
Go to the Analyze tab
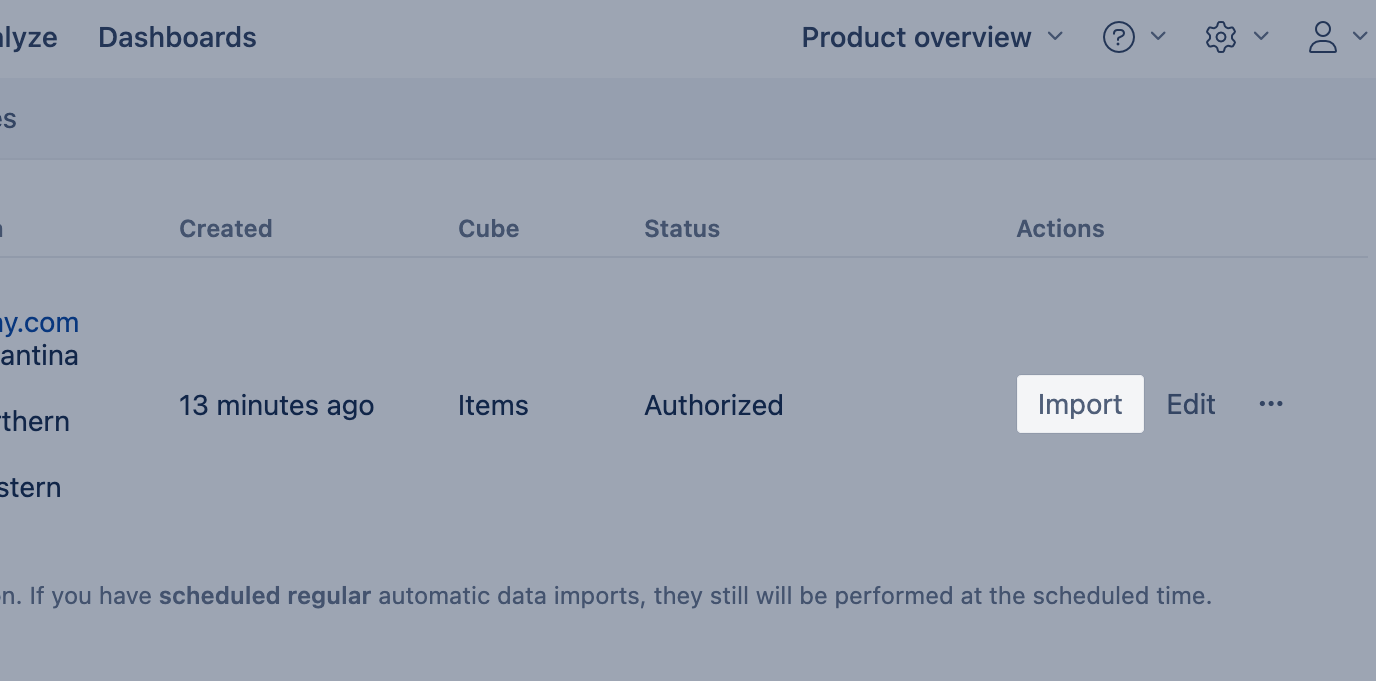coord(28,38)
